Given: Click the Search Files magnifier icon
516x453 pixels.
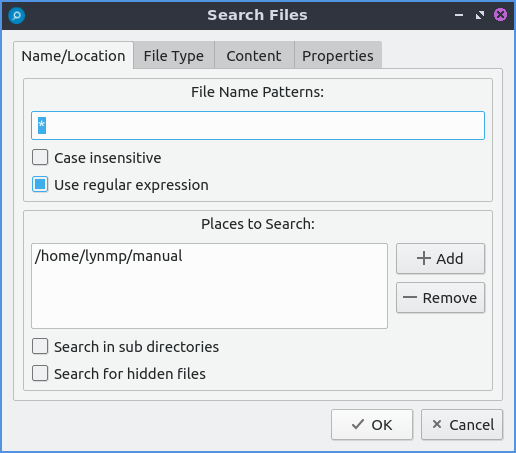Looking at the screenshot, I should click(x=16, y=15).
